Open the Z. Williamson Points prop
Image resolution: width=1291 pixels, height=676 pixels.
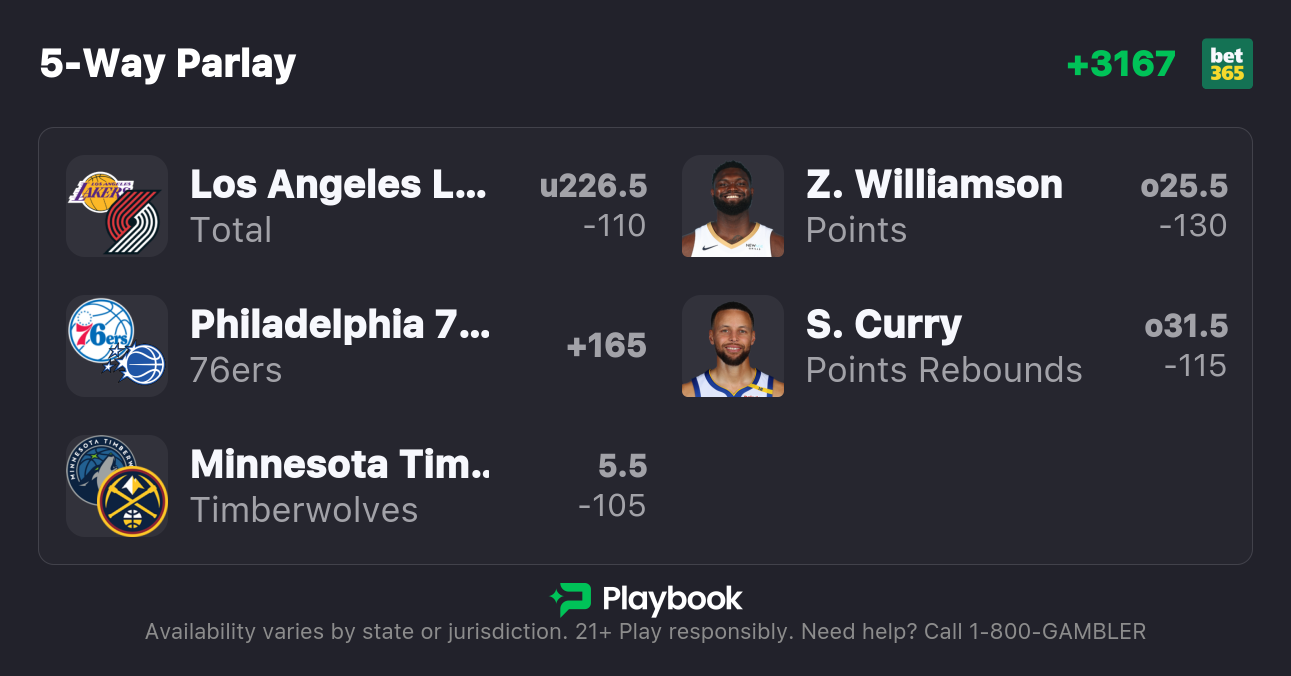[934, 206]
